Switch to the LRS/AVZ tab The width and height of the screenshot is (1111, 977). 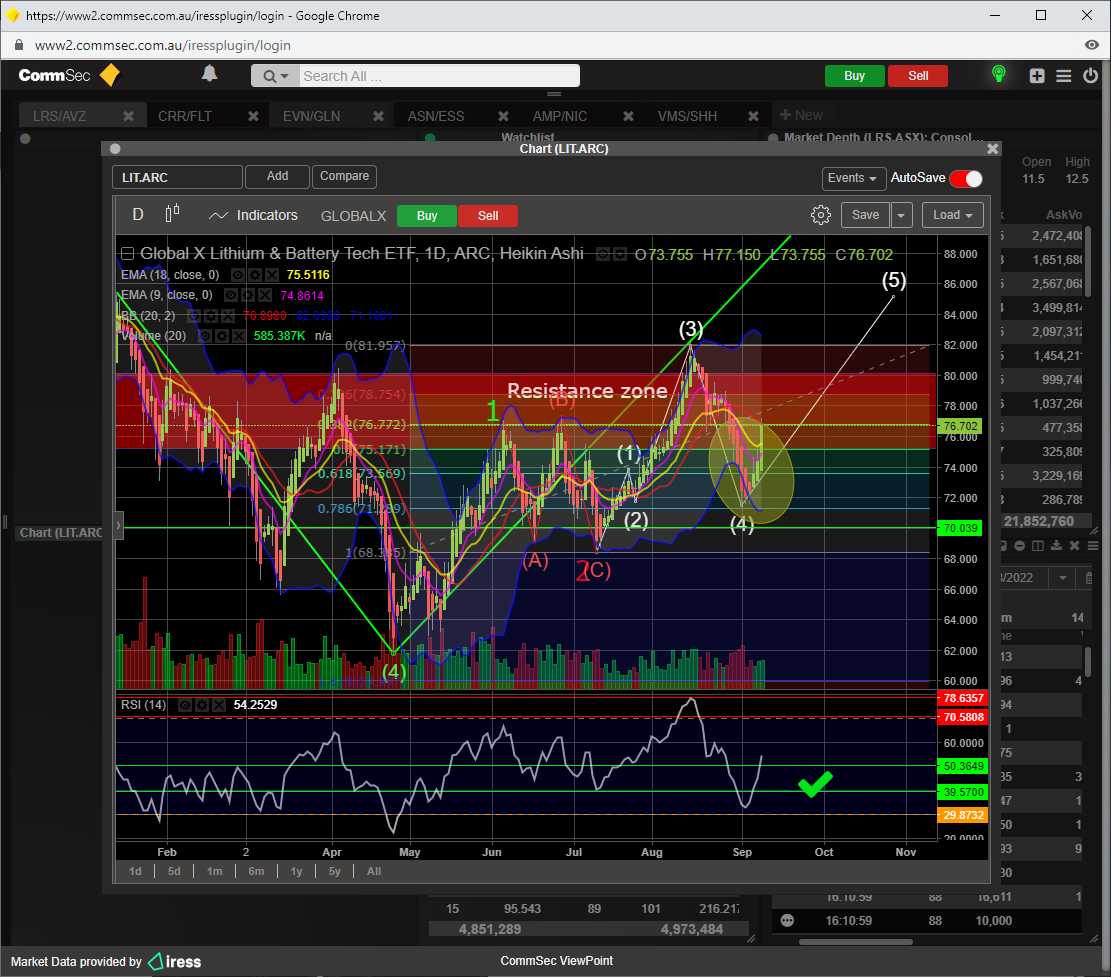point(60,116)
